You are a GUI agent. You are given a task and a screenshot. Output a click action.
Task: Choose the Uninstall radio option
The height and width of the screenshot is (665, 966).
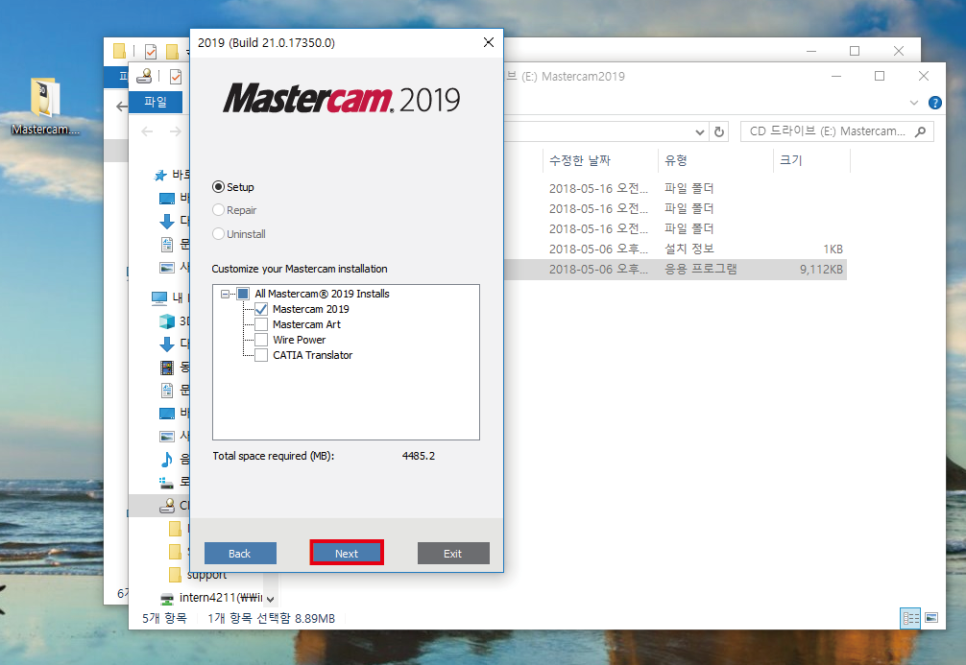(218, 234)
